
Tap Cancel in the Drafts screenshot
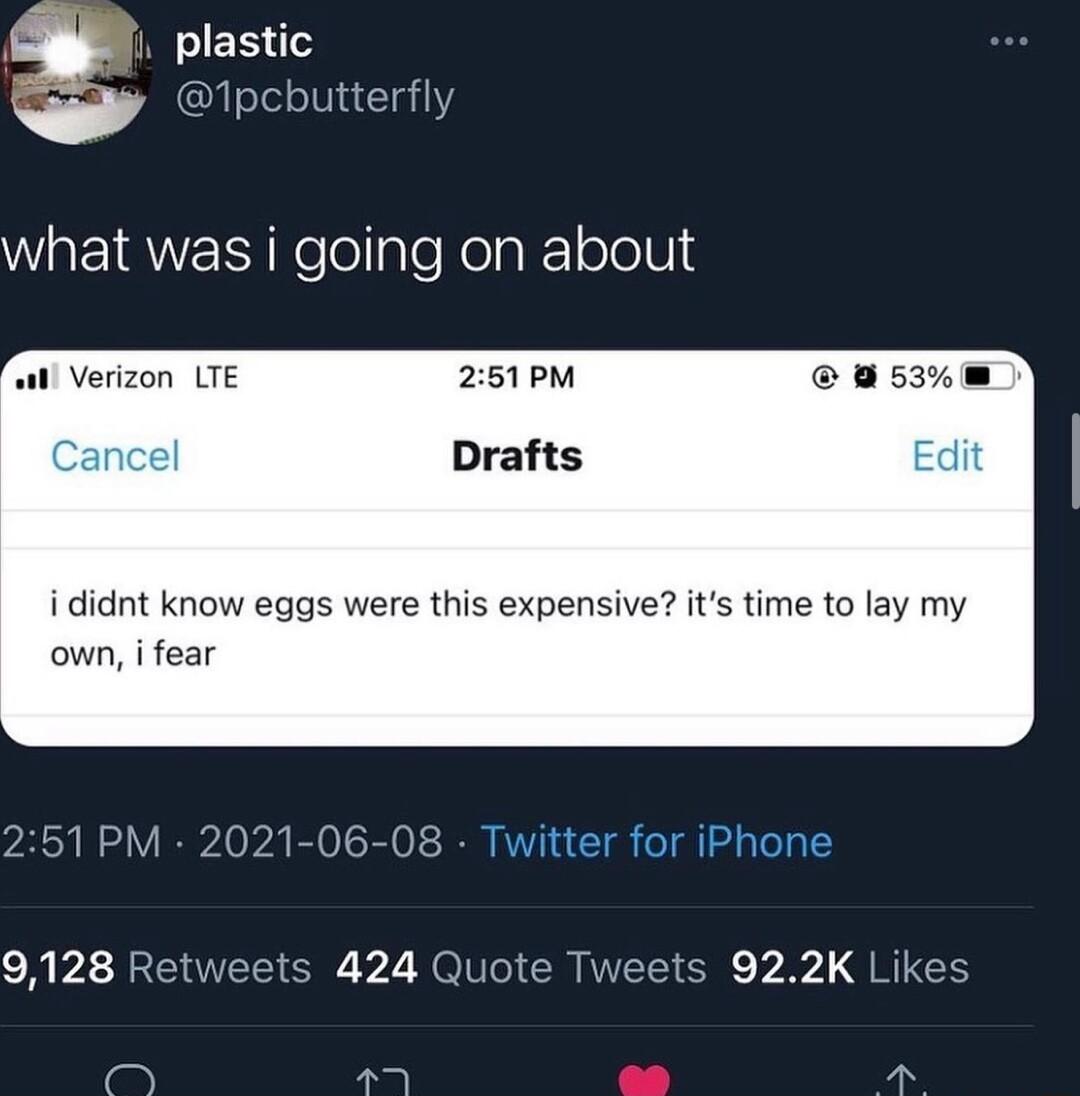[x=115, y=456]
